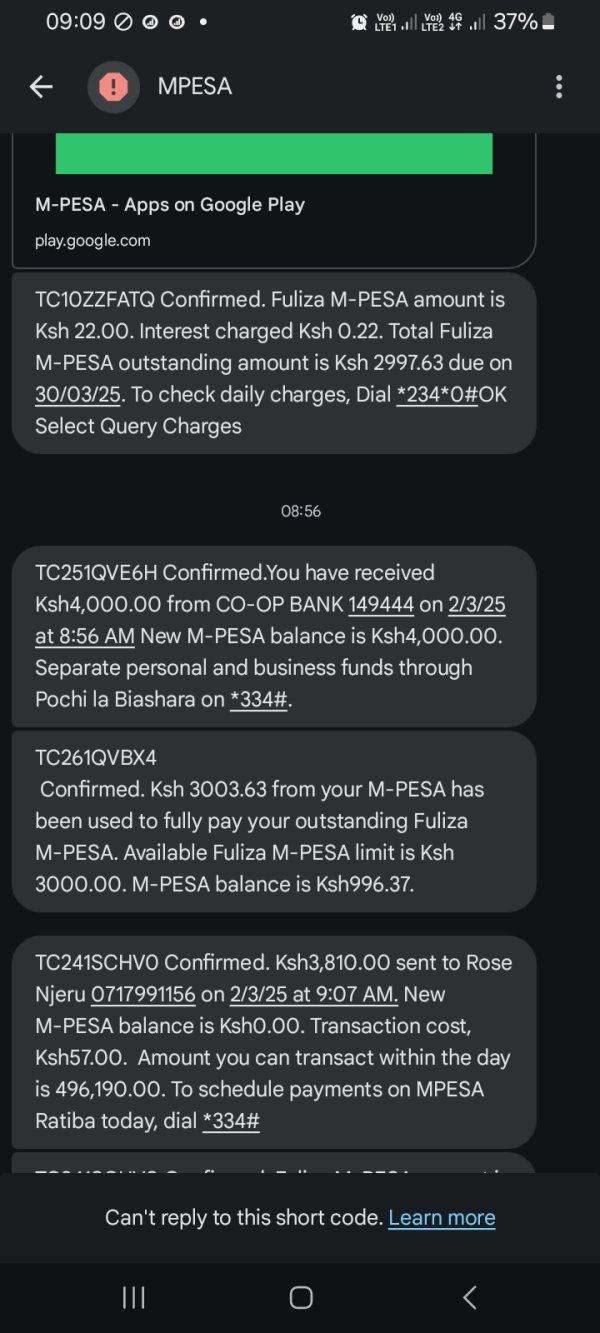Screen dimensions: 600x1333
Task: Open the MPESA contact avatar icon
Action: coord(113,87)
